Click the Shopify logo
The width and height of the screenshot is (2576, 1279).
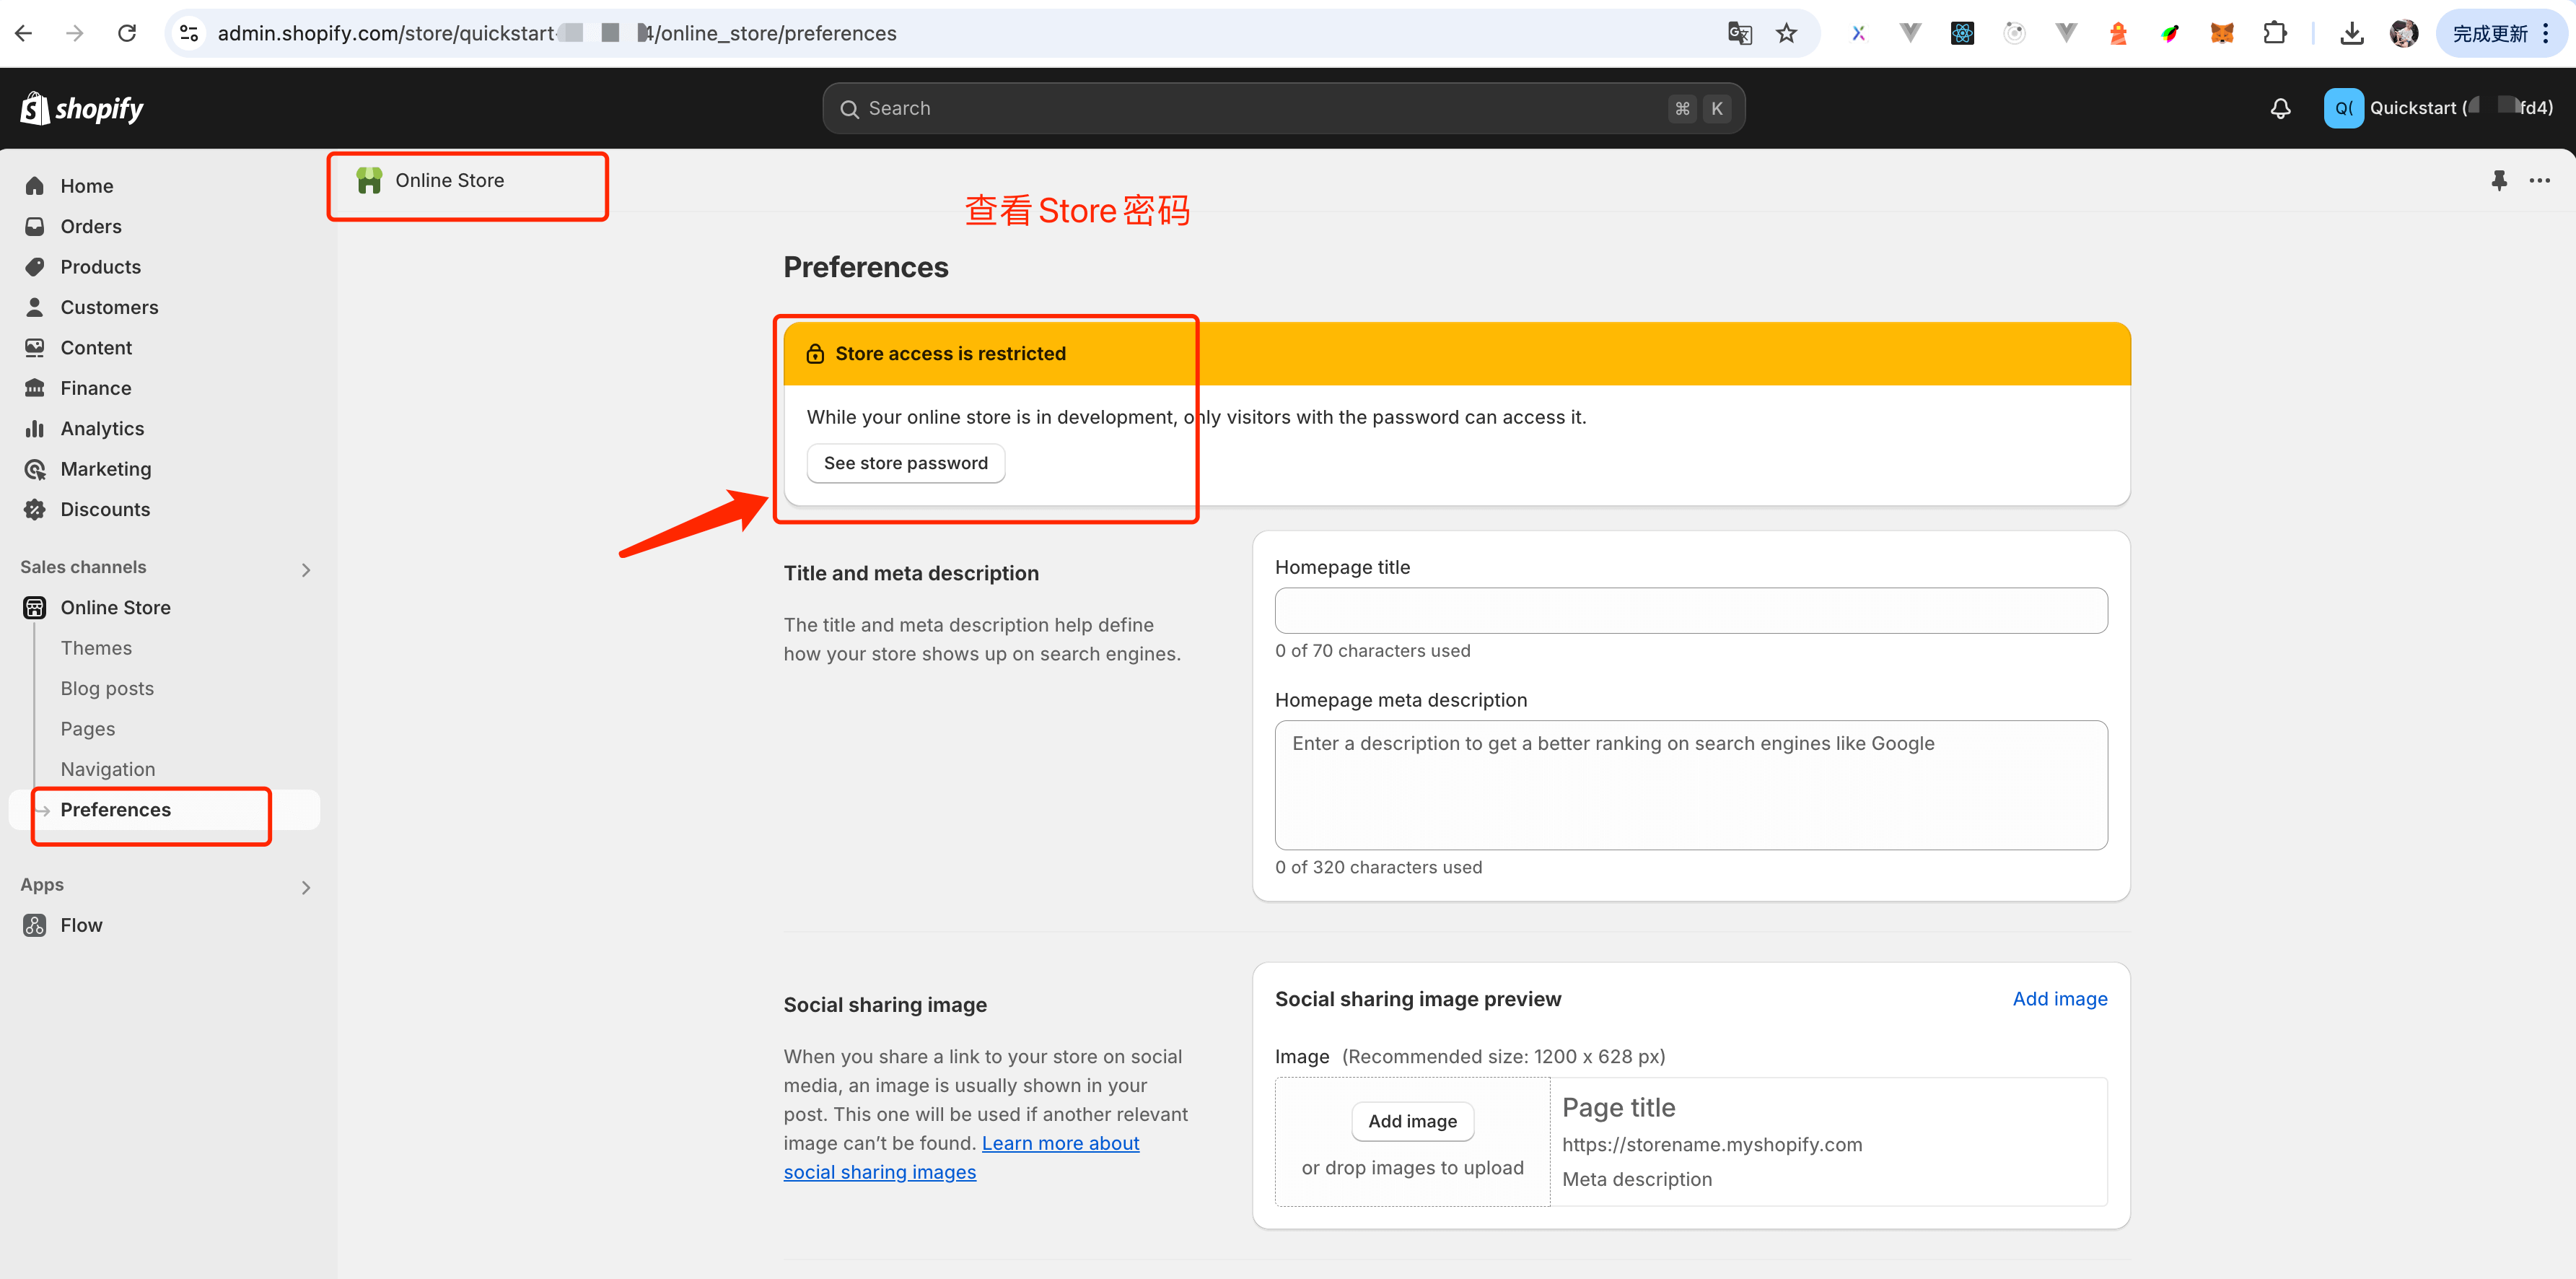[x=82, y=108]
